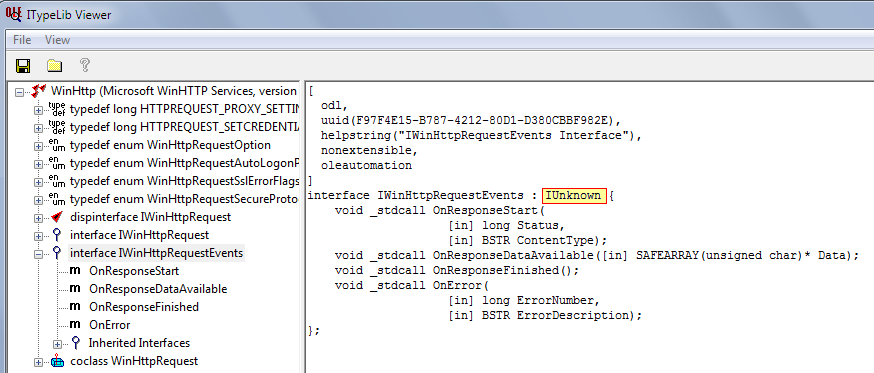Expand the Inherited Interfaces node
The height and width of the screenshot is (373, 874).
pos(57,343)
